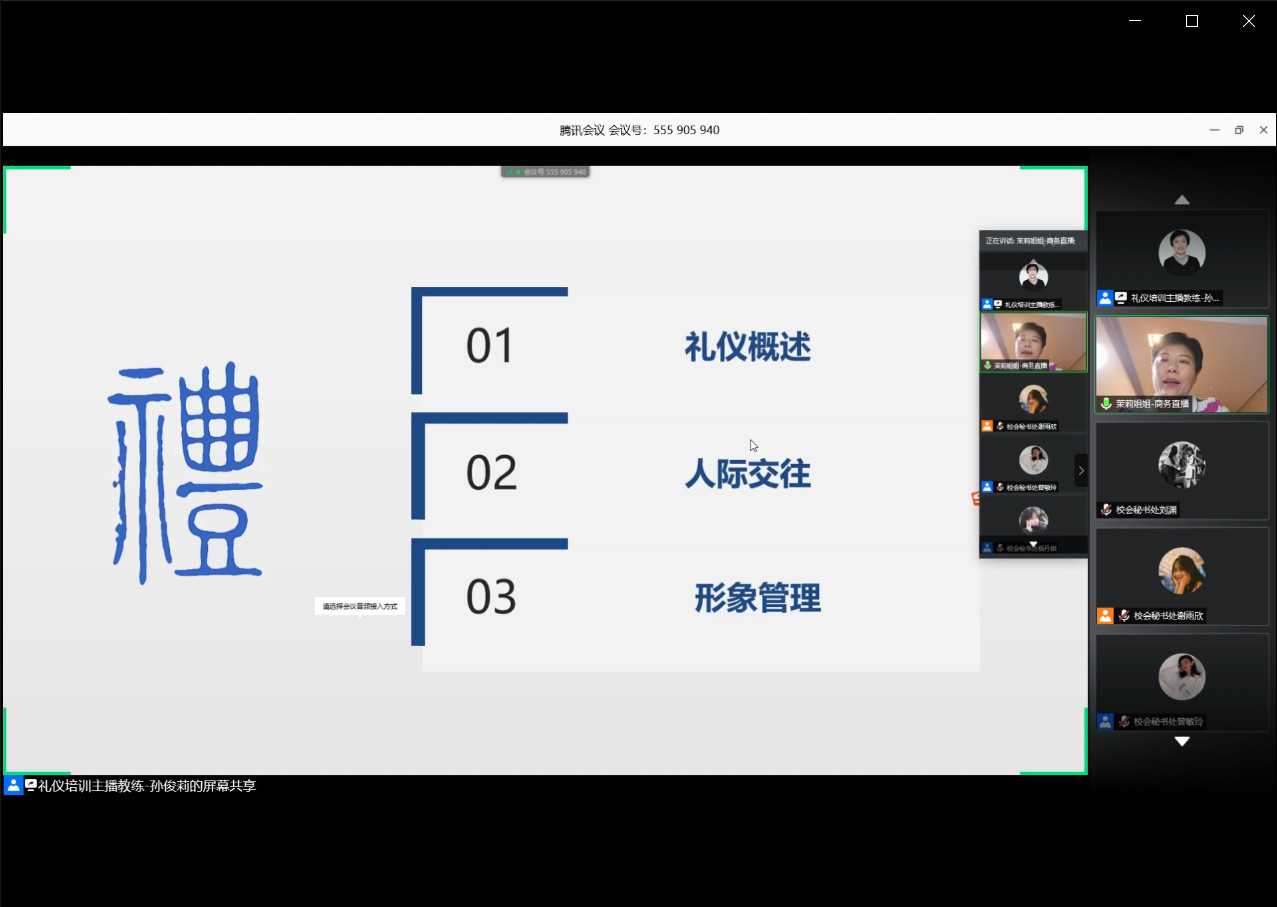
Task: Click muted mic icon beside 校会秘书处刘渊
Action: [1106, 510]
